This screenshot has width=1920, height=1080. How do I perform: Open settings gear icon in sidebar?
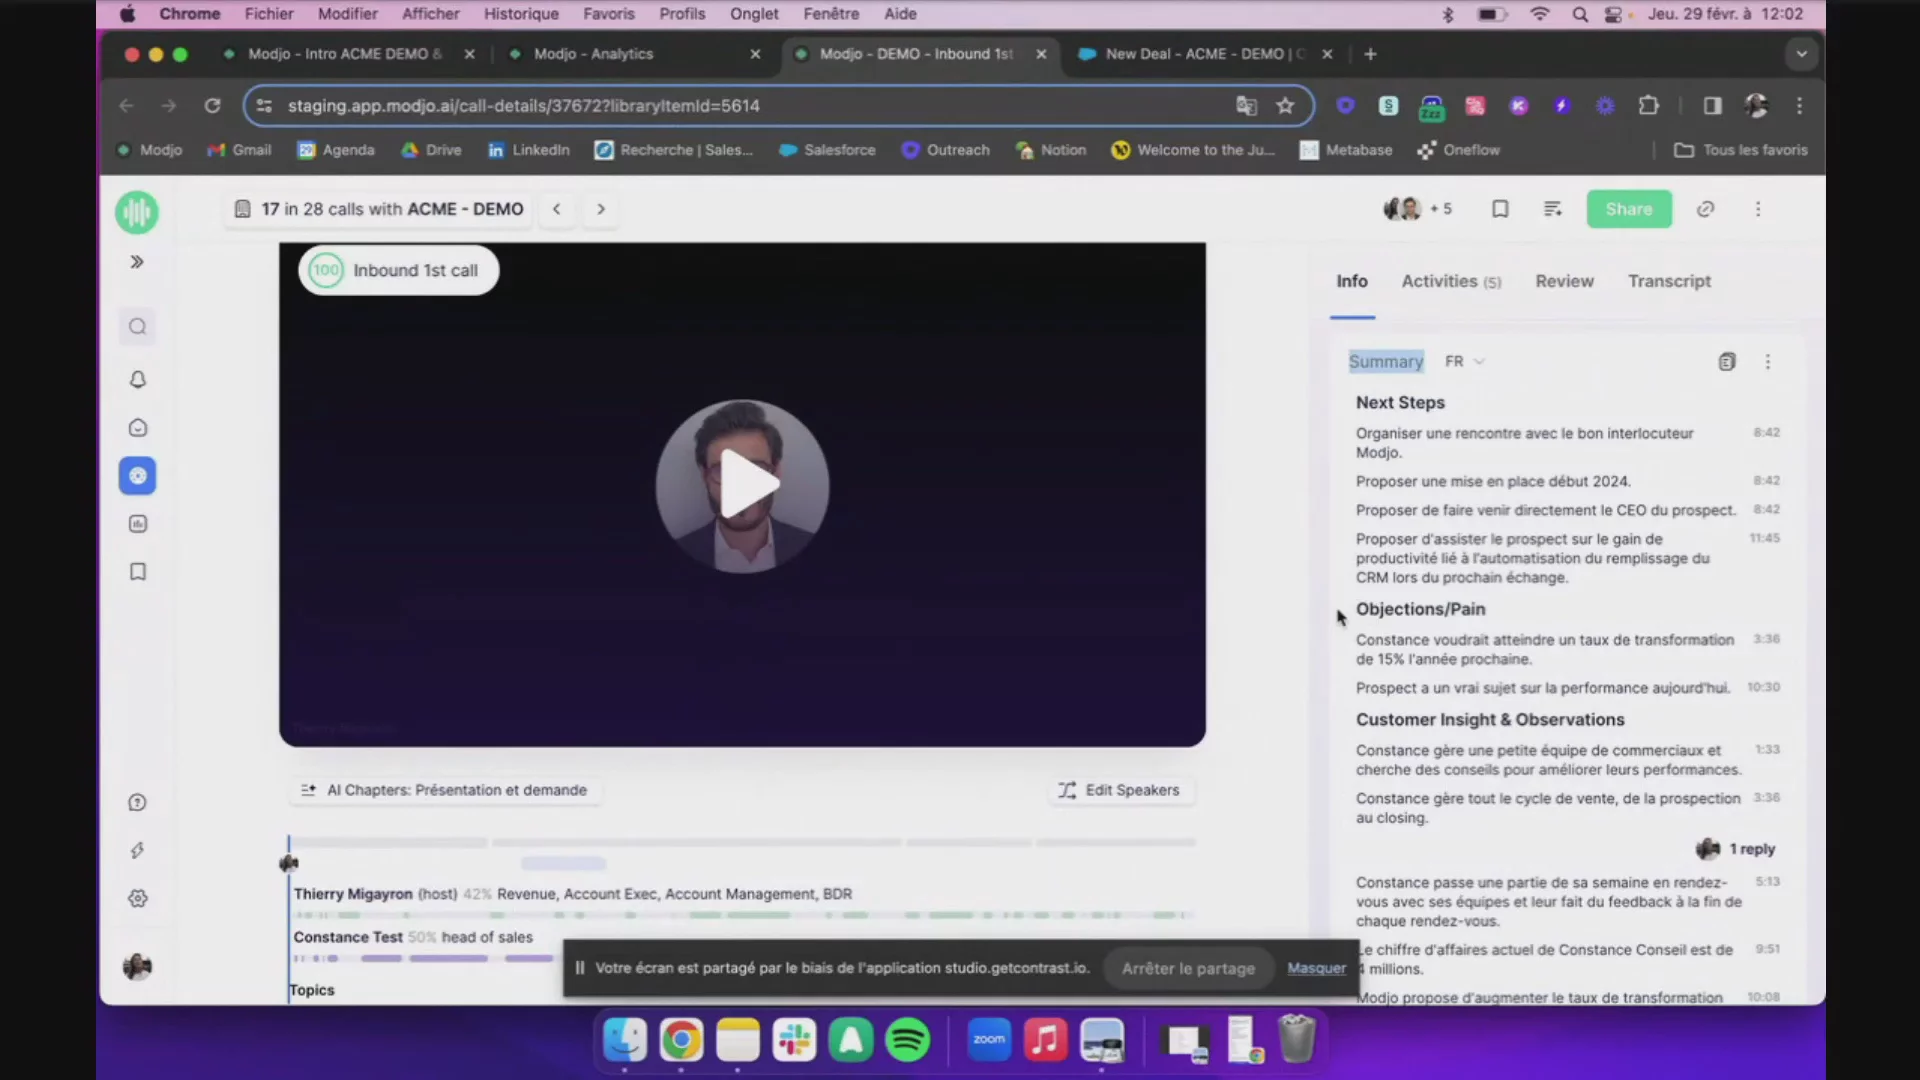[138, 898]
